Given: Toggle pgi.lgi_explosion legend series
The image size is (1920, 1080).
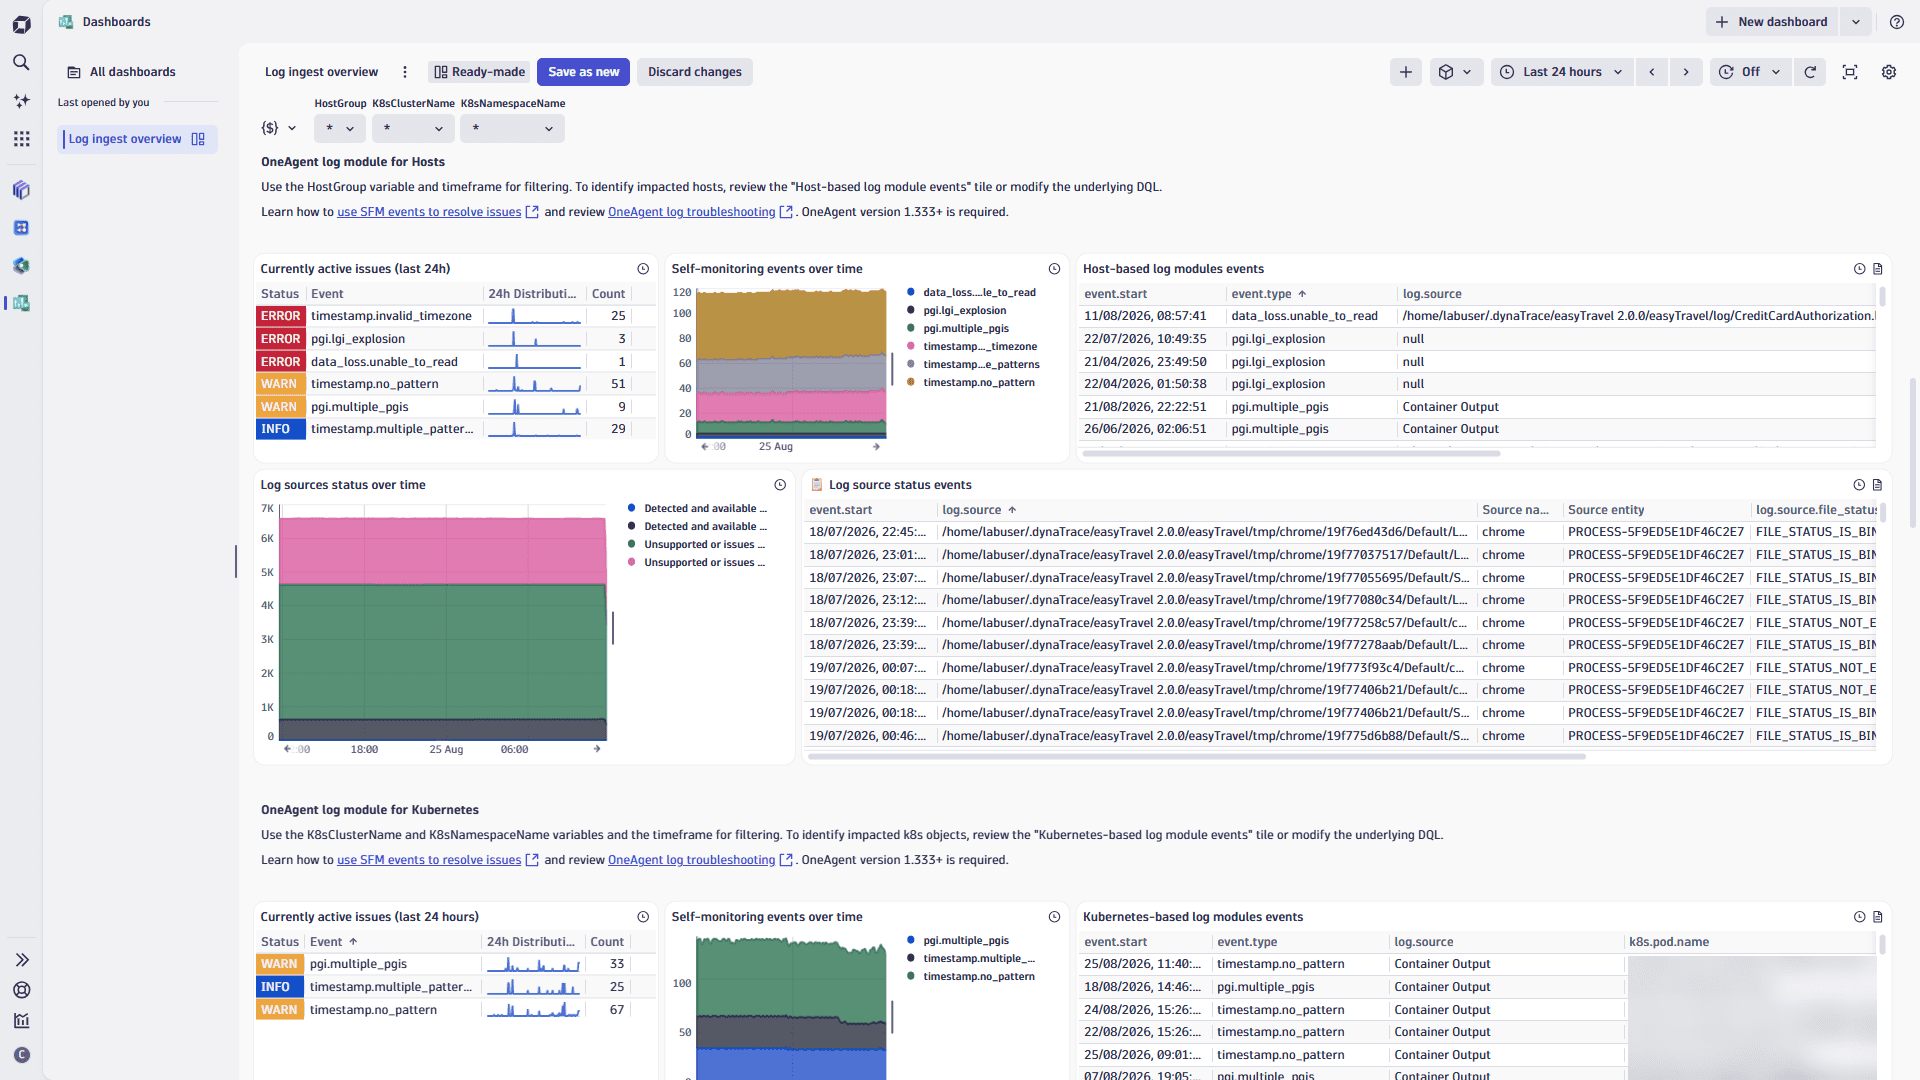Looking at the screenshot, I should click(957, 311).
